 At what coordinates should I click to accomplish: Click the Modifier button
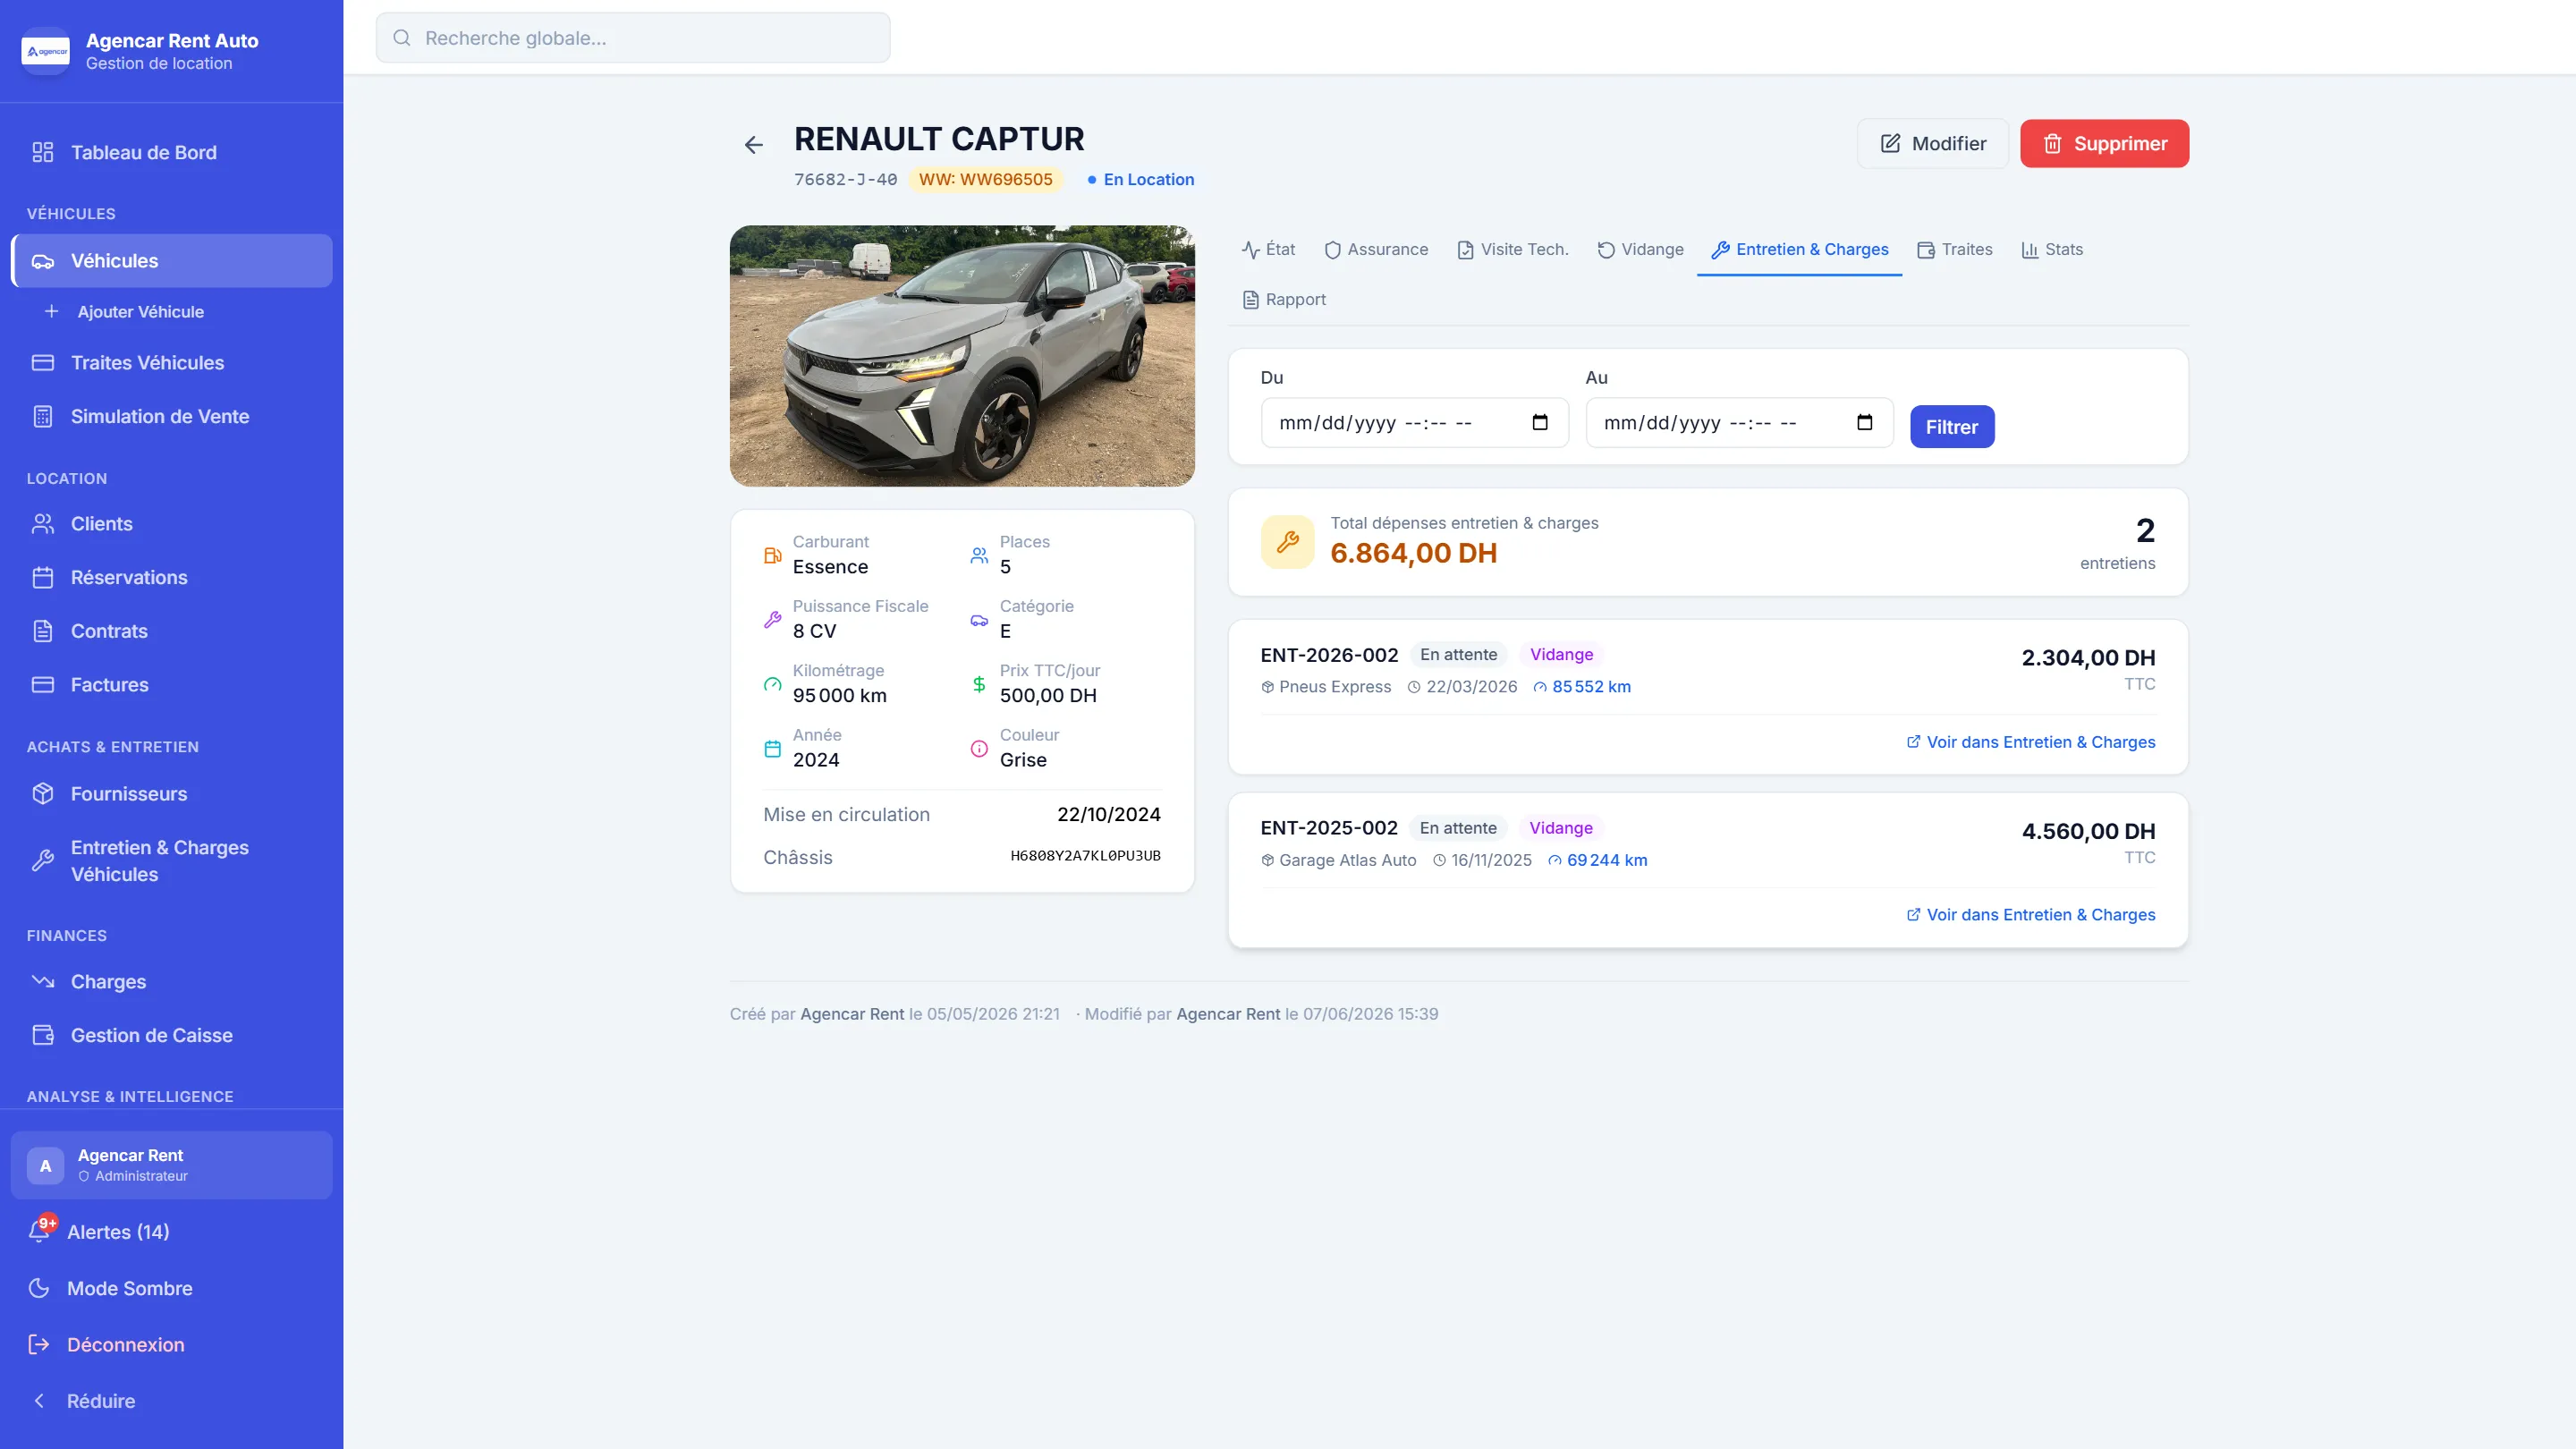pyautogui.click(x=1933, y=144)
